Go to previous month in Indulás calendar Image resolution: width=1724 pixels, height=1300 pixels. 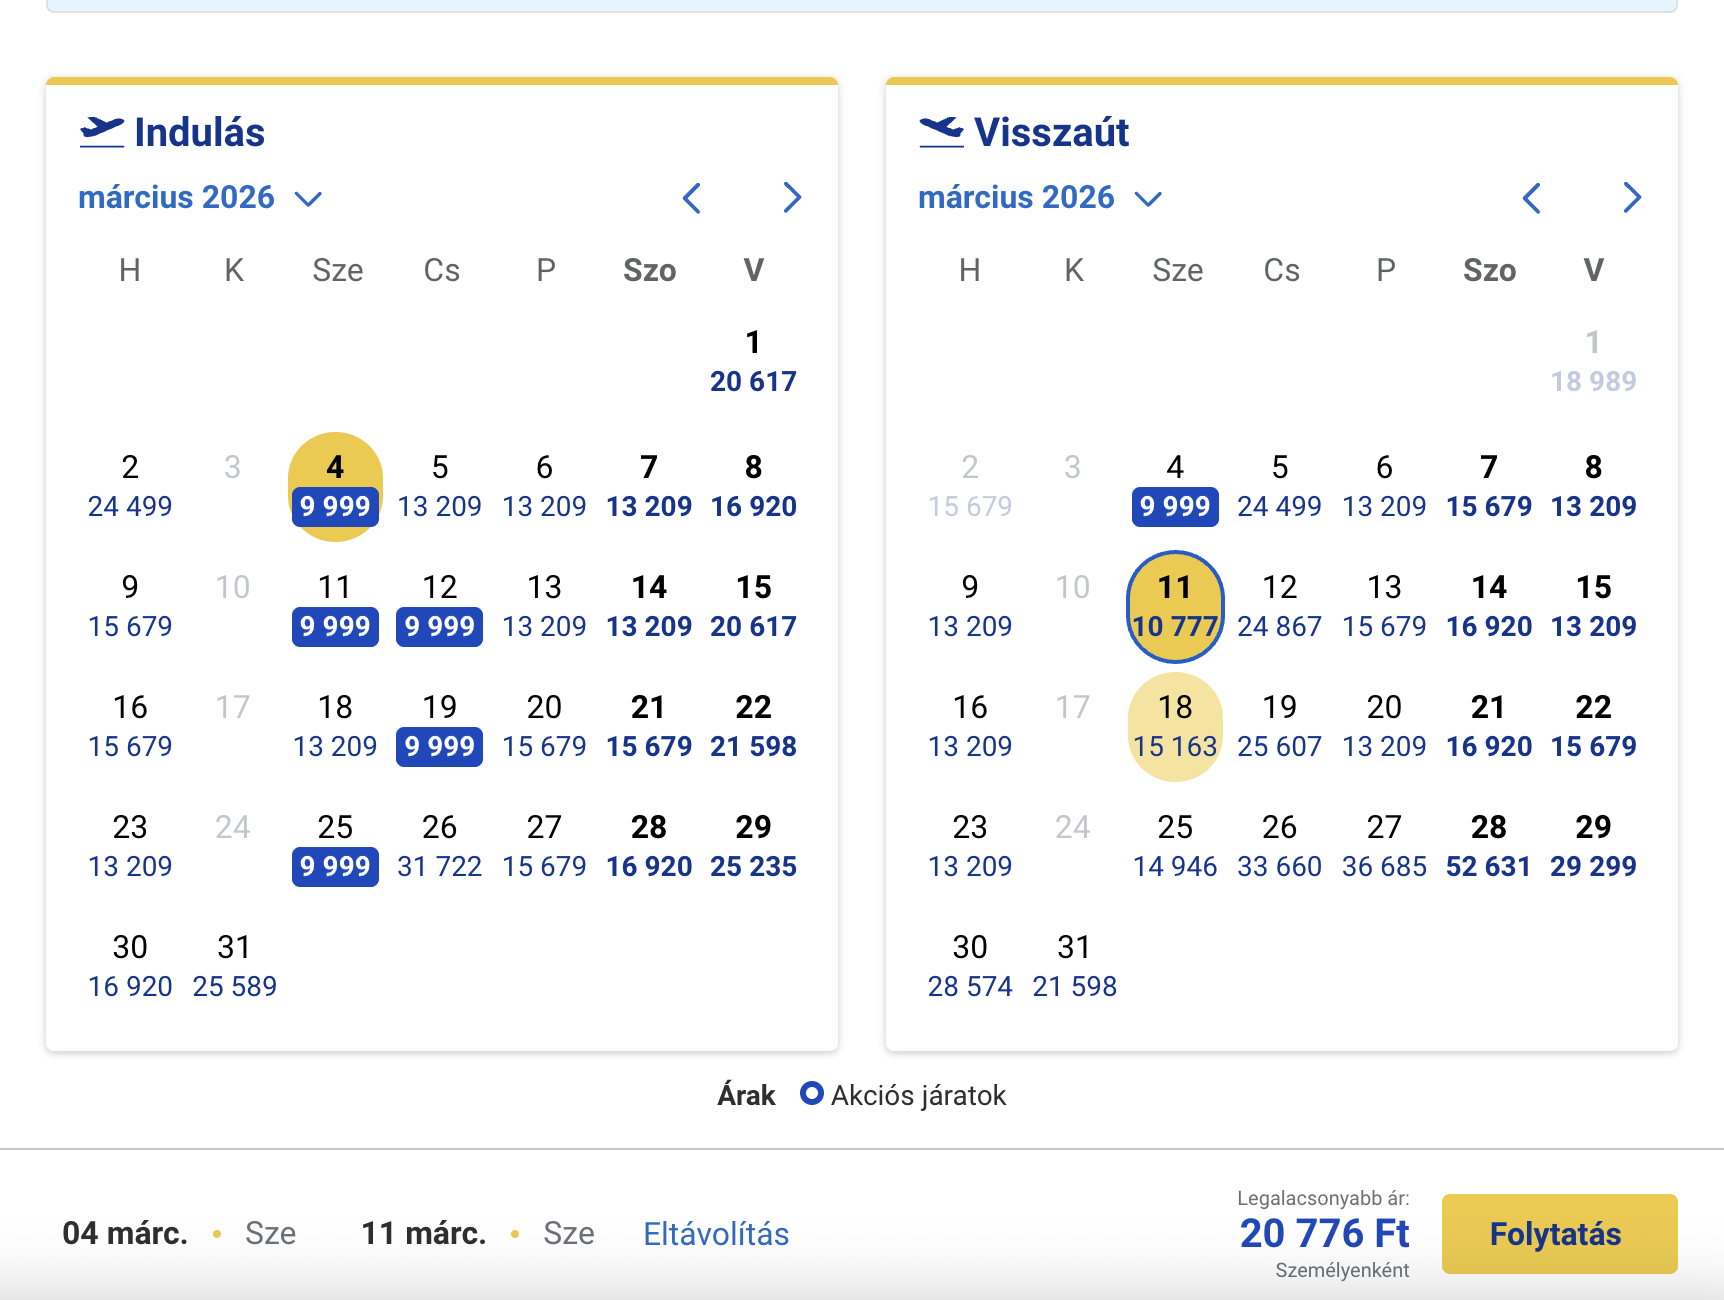coord(692,198)
